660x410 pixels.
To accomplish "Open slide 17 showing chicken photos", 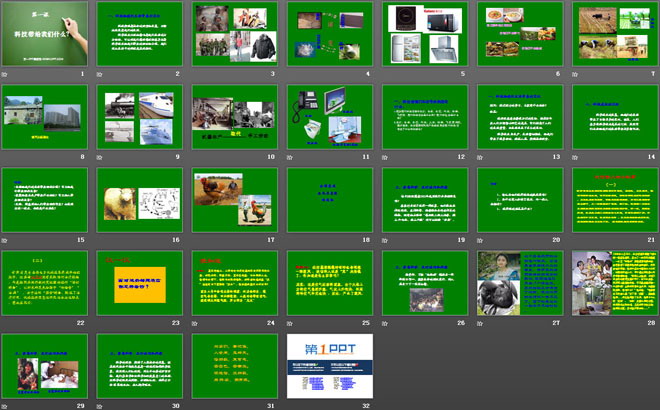I will pos(232,199).
